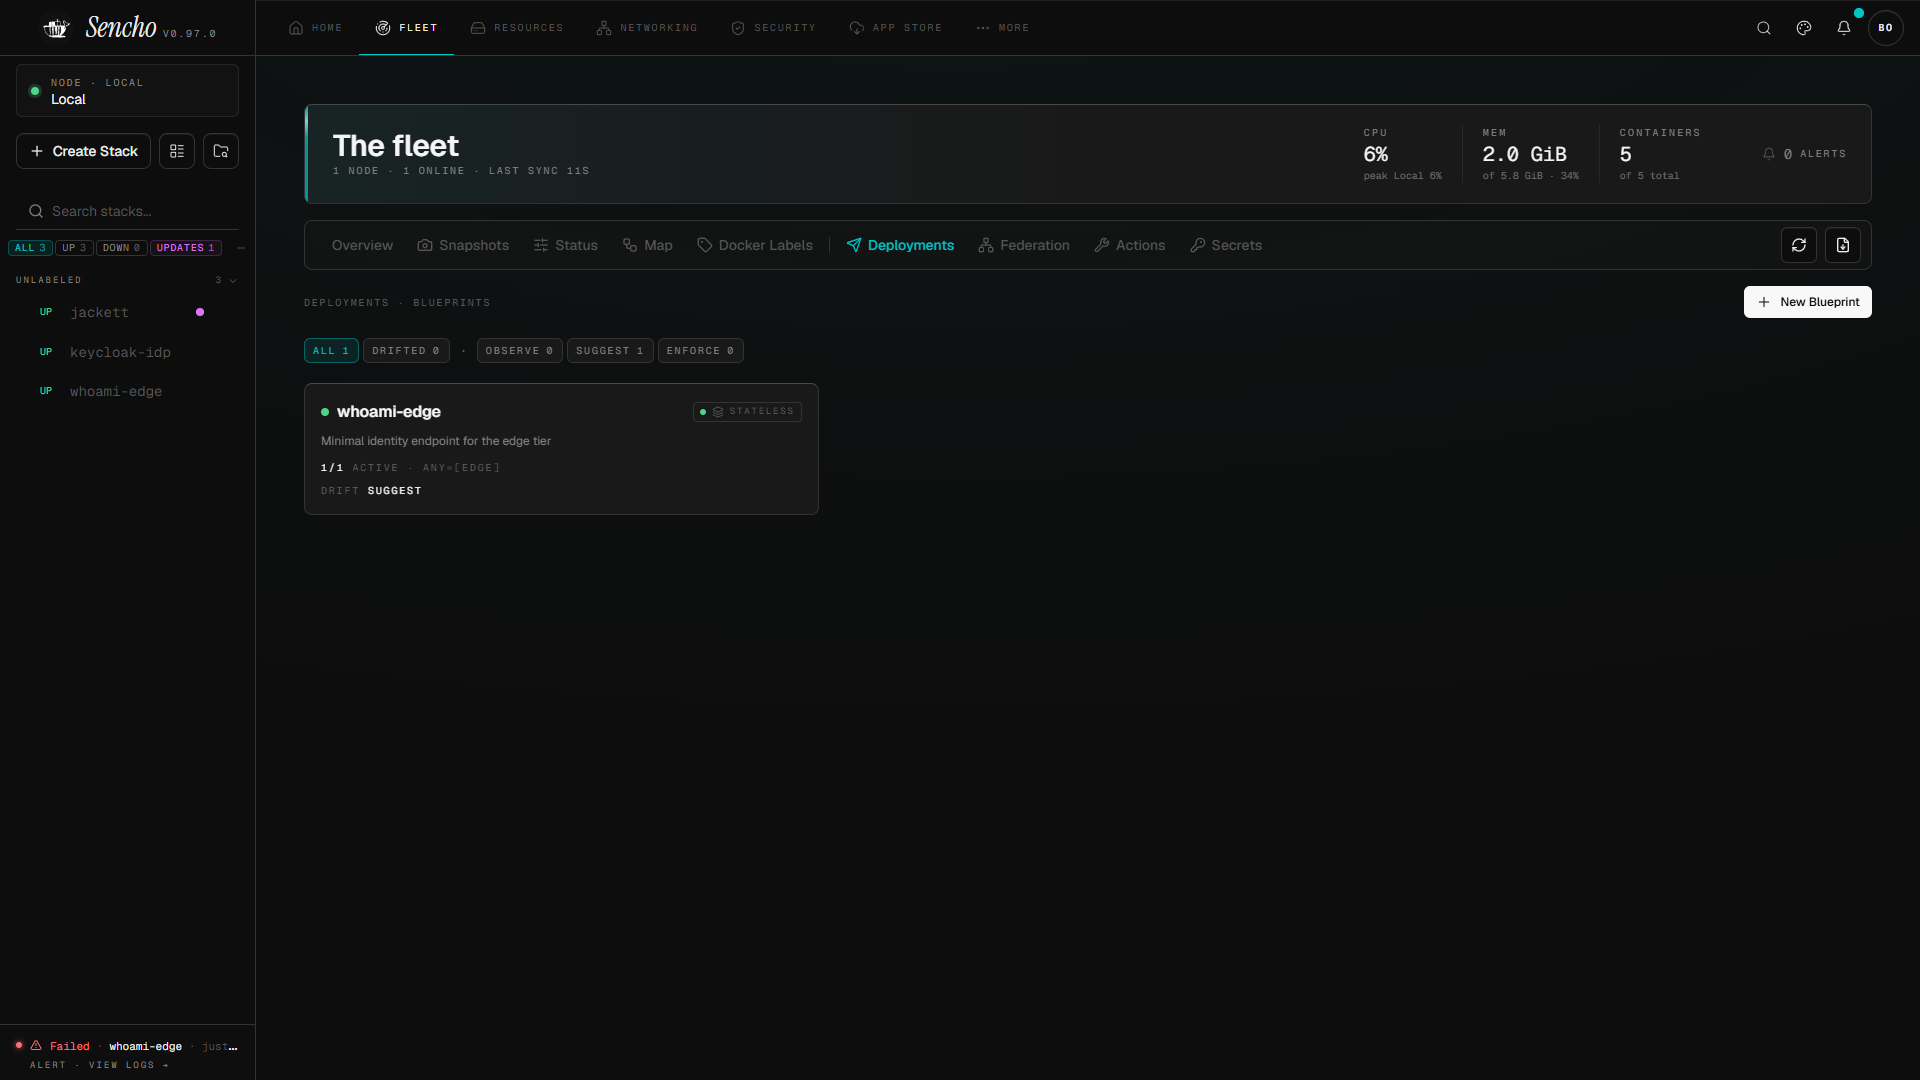The height and width of the screenshot is (1080, 1920).
Task: Switch to the Federation tab
Action: pyautogui.click(x=1024, y=245)
